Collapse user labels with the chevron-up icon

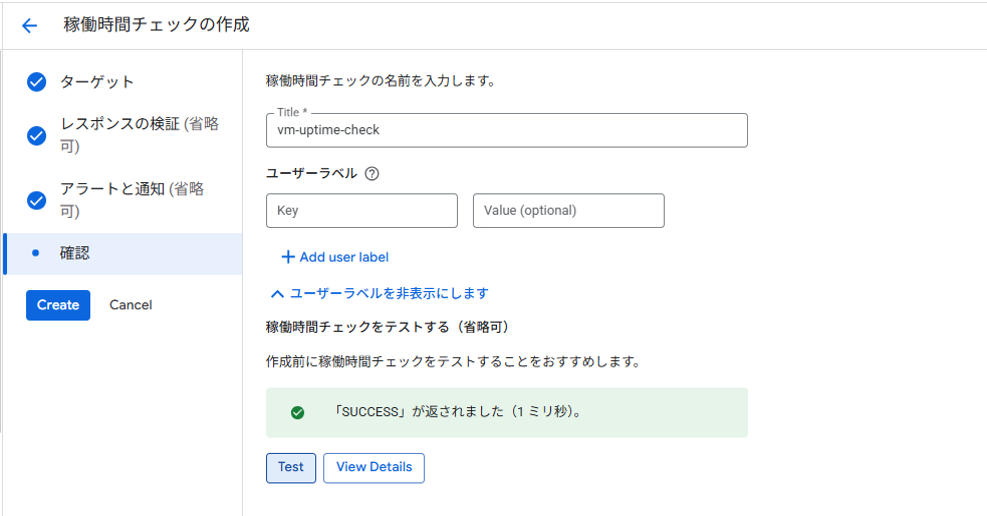[x=277, y=294]
